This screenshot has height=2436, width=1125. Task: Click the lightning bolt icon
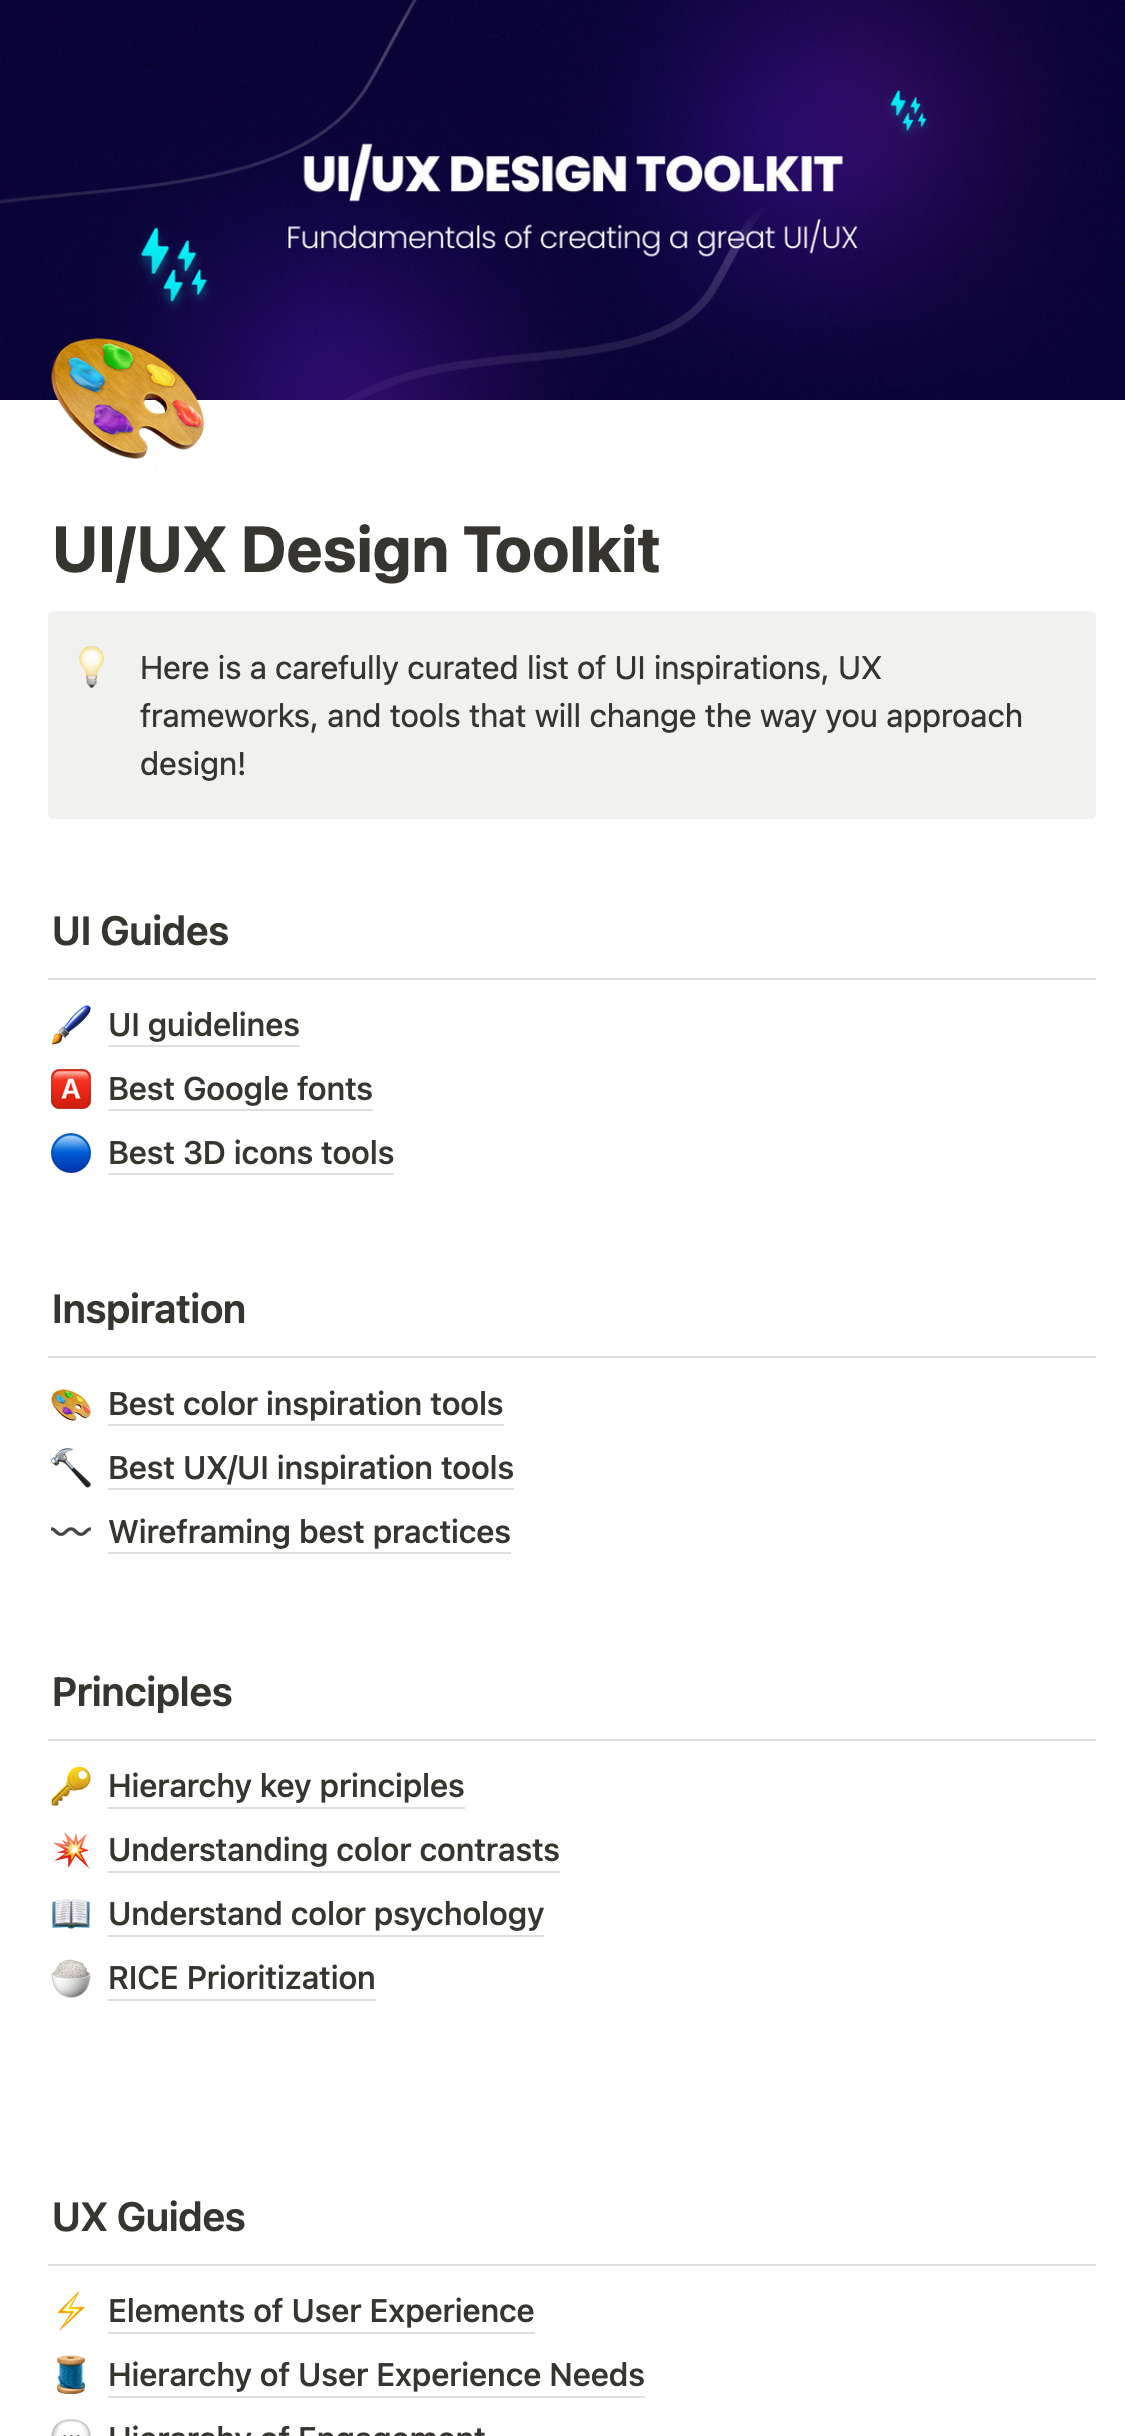(x=71, y=2311)
